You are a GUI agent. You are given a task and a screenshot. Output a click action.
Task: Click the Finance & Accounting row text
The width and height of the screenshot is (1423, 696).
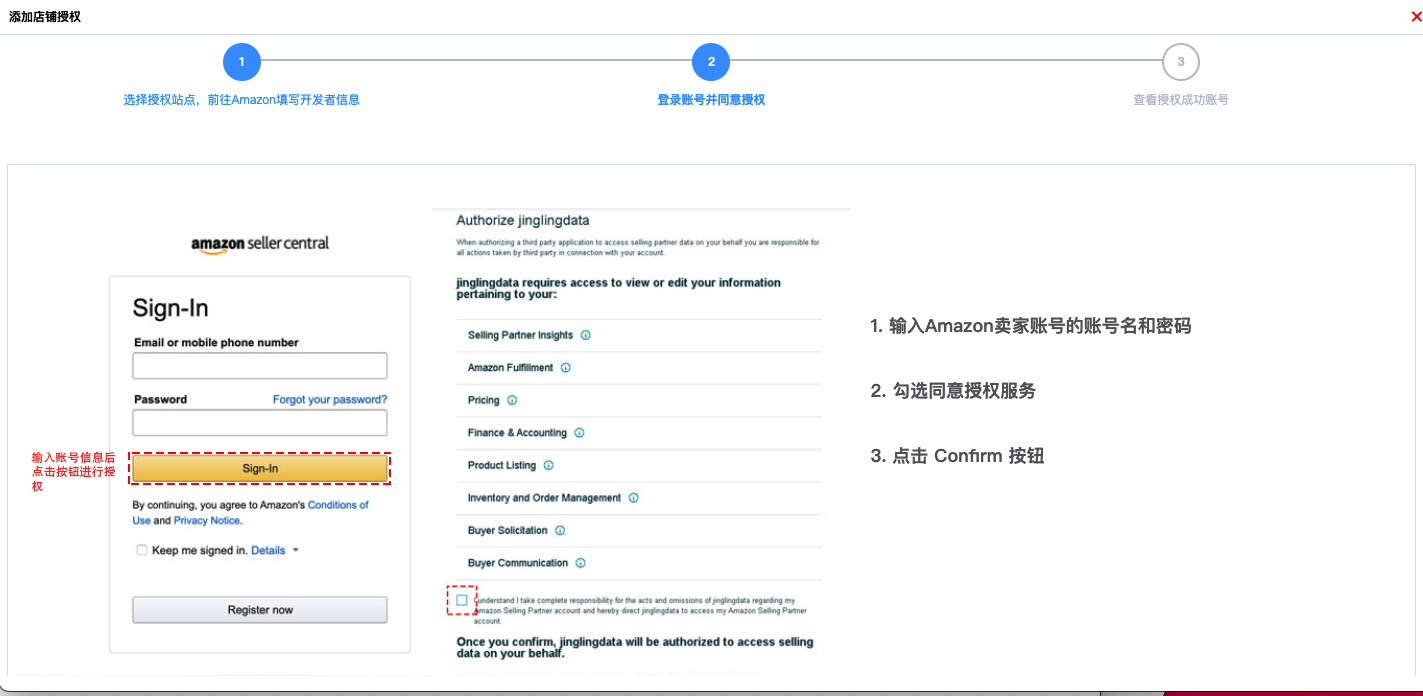pyautogui.click(x=517, y=433)
